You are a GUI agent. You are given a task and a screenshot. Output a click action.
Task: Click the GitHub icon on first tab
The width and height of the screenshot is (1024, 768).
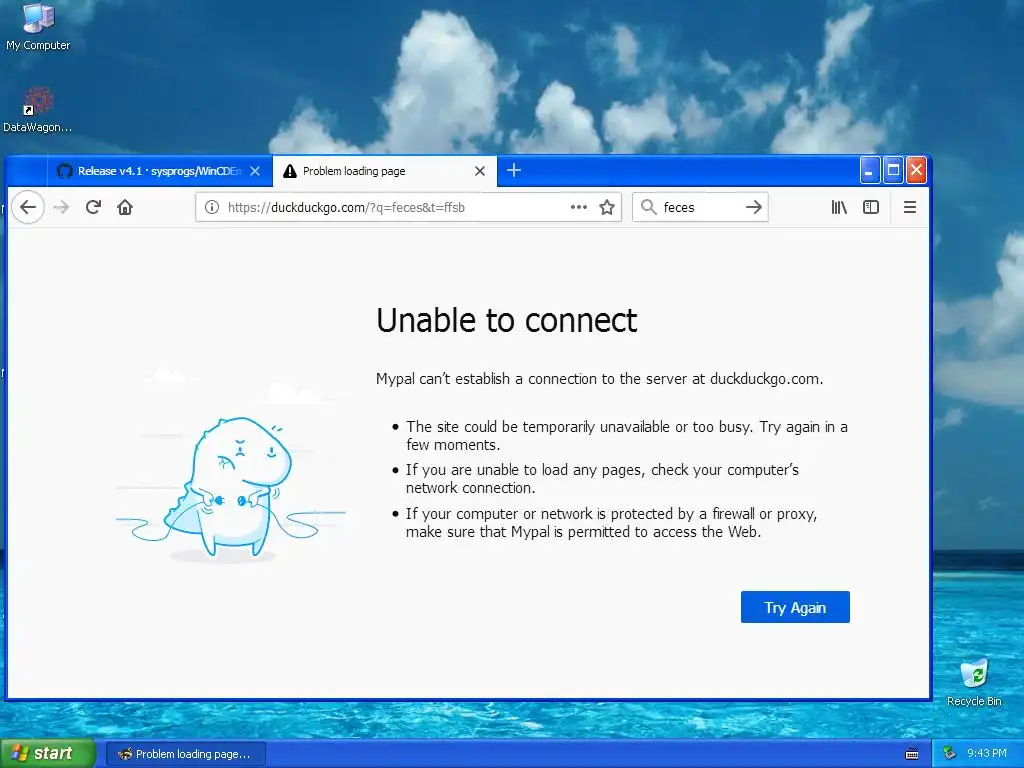click(65, 171)
